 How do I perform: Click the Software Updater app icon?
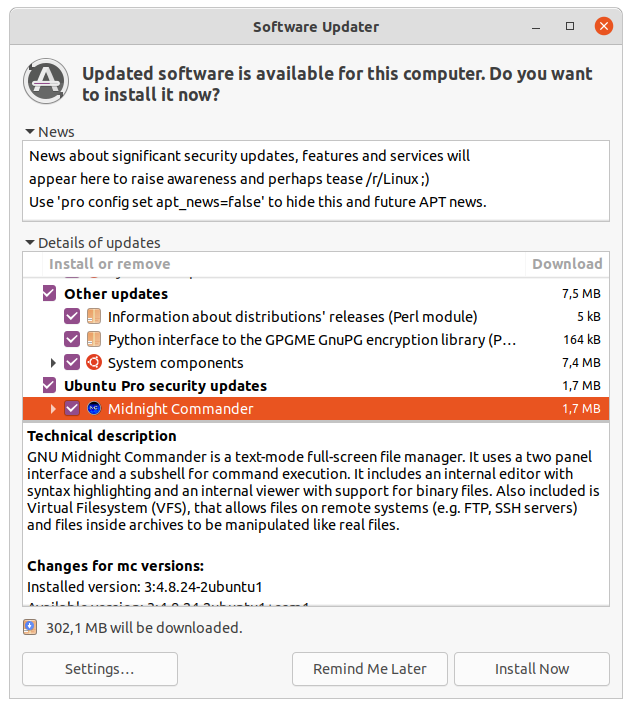click(x=46, y=81)
